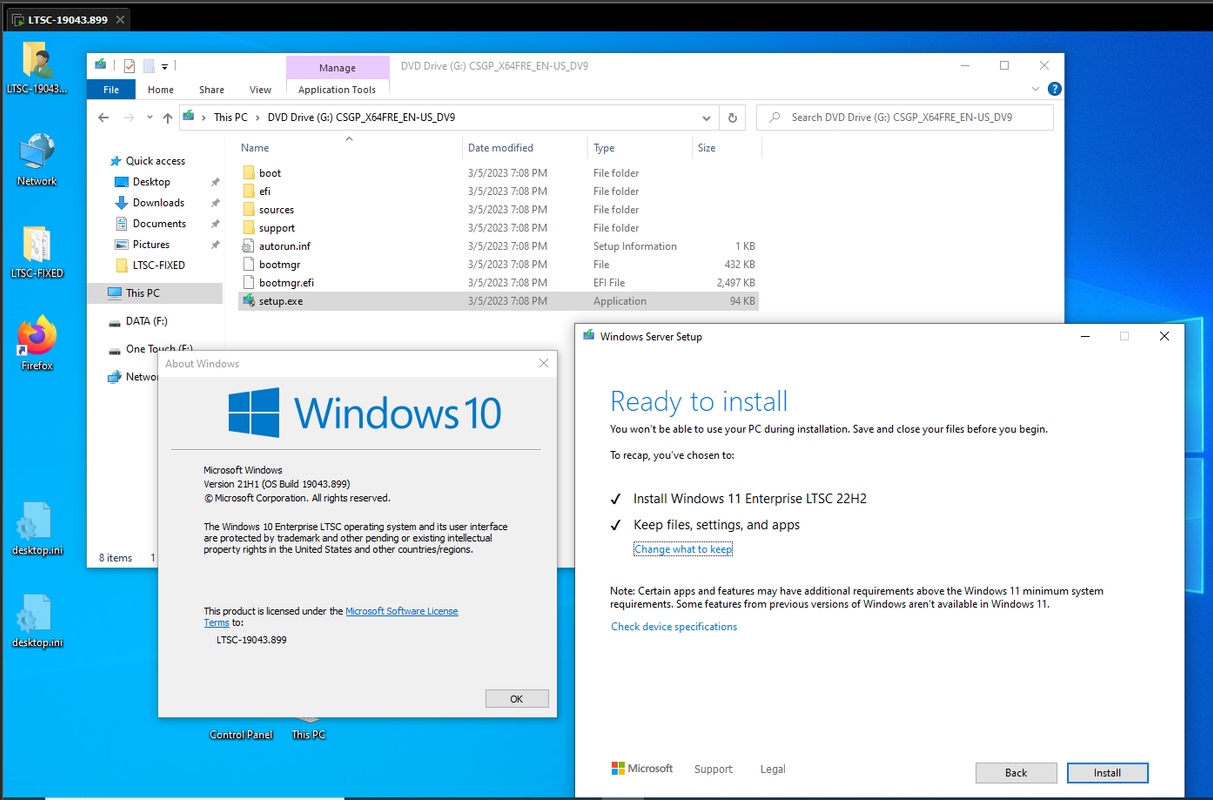1213x800 pixels.
Task: Click the Manage contextual tab
Action: pyautogui.click(x=337, y=68)
